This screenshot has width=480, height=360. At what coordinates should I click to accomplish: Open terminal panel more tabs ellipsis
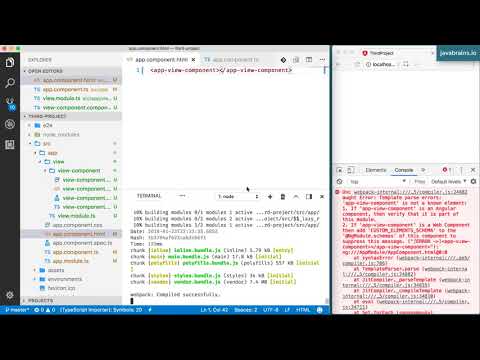182,196
